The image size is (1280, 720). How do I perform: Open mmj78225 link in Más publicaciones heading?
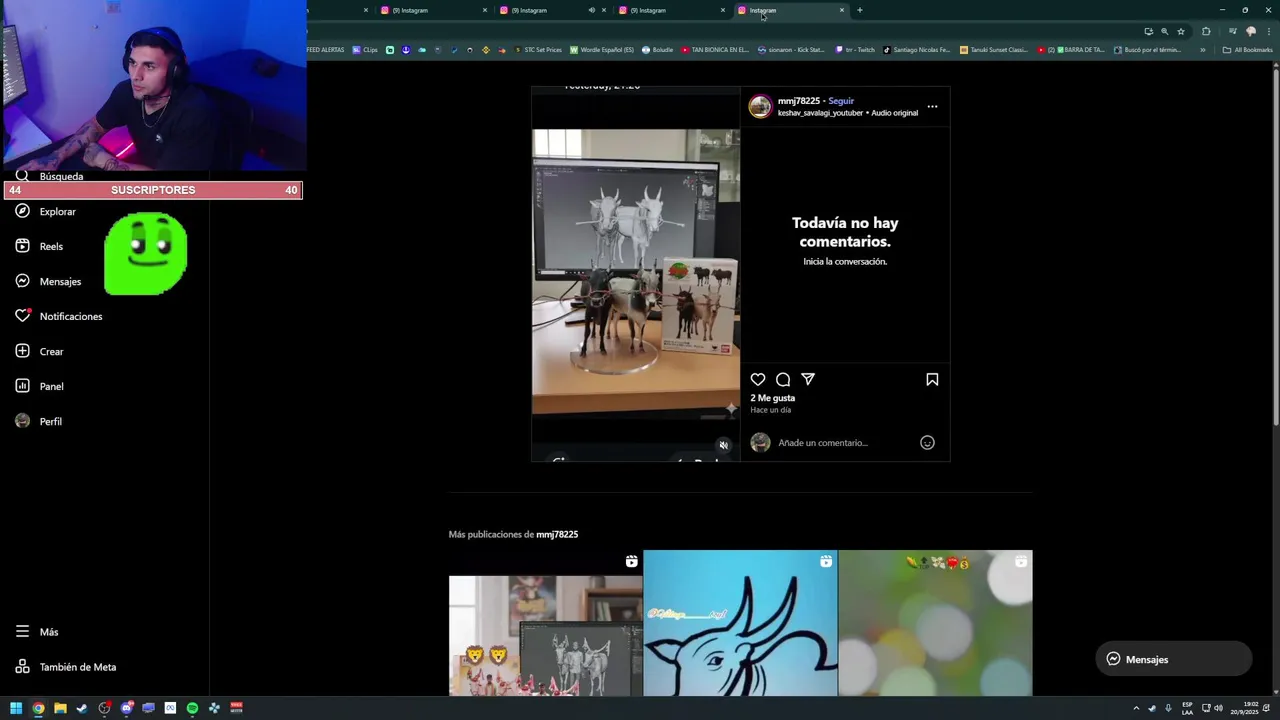(557, 534)
